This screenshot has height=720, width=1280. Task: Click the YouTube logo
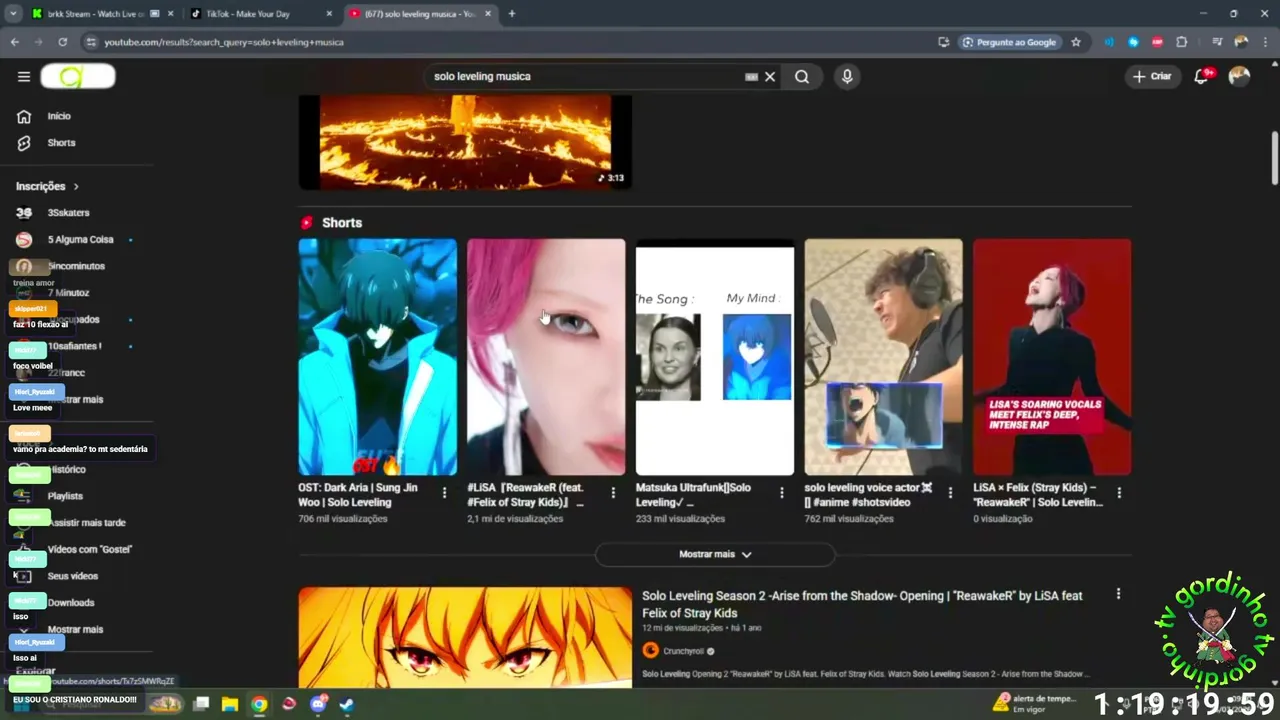pyautogui.click(x=78, y=77)
